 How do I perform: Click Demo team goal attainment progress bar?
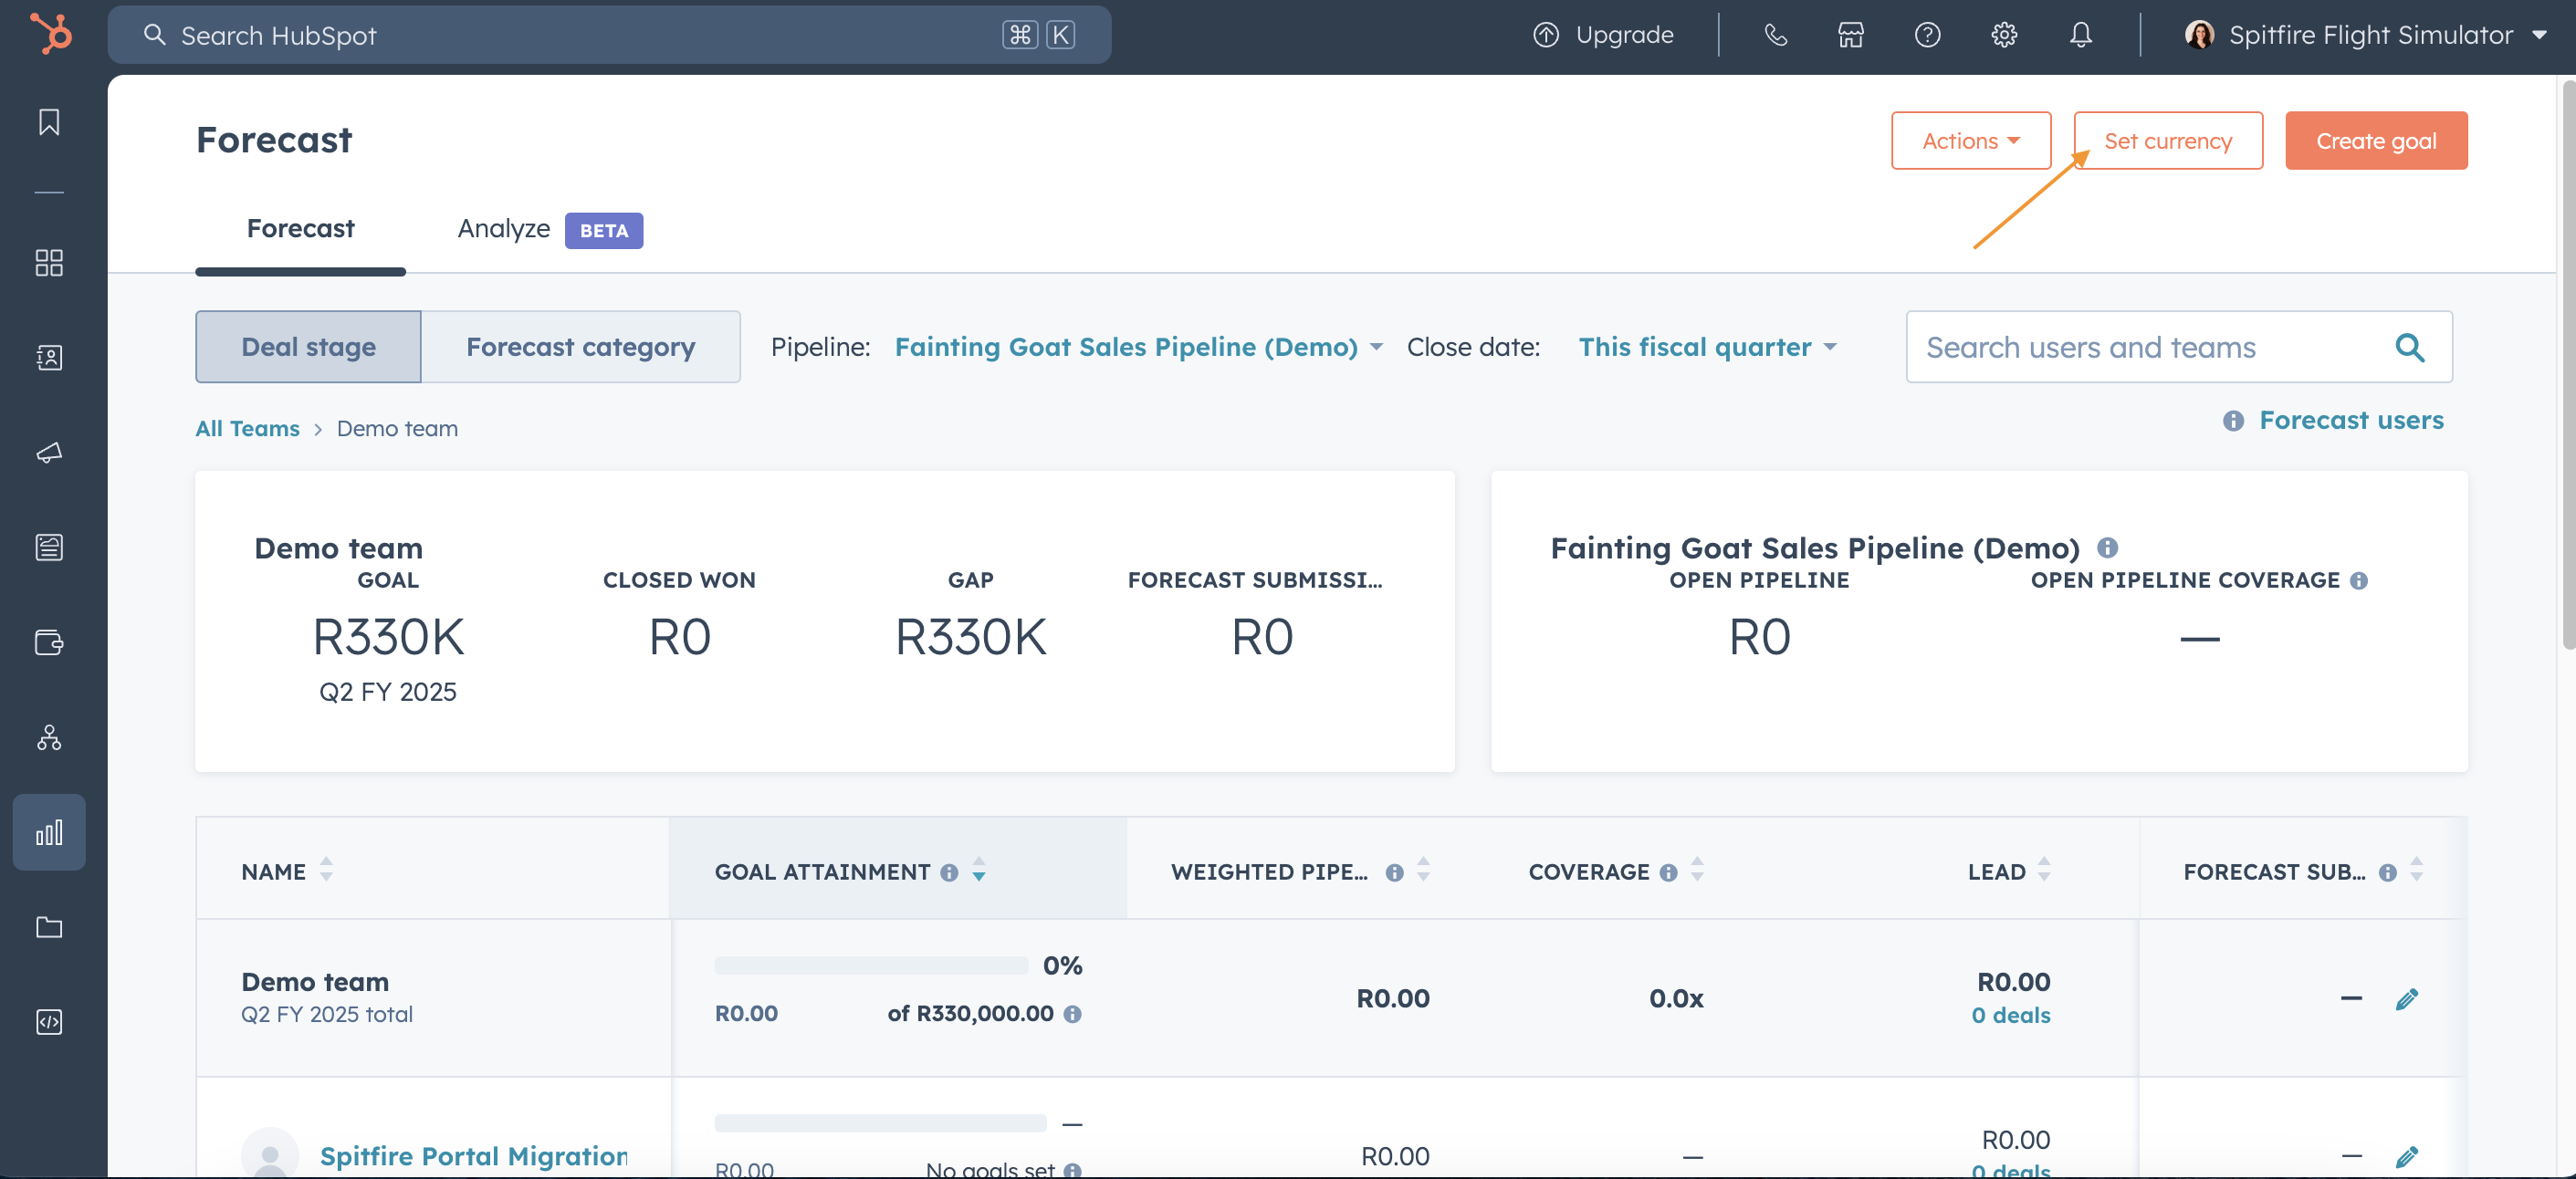point(871,966)
